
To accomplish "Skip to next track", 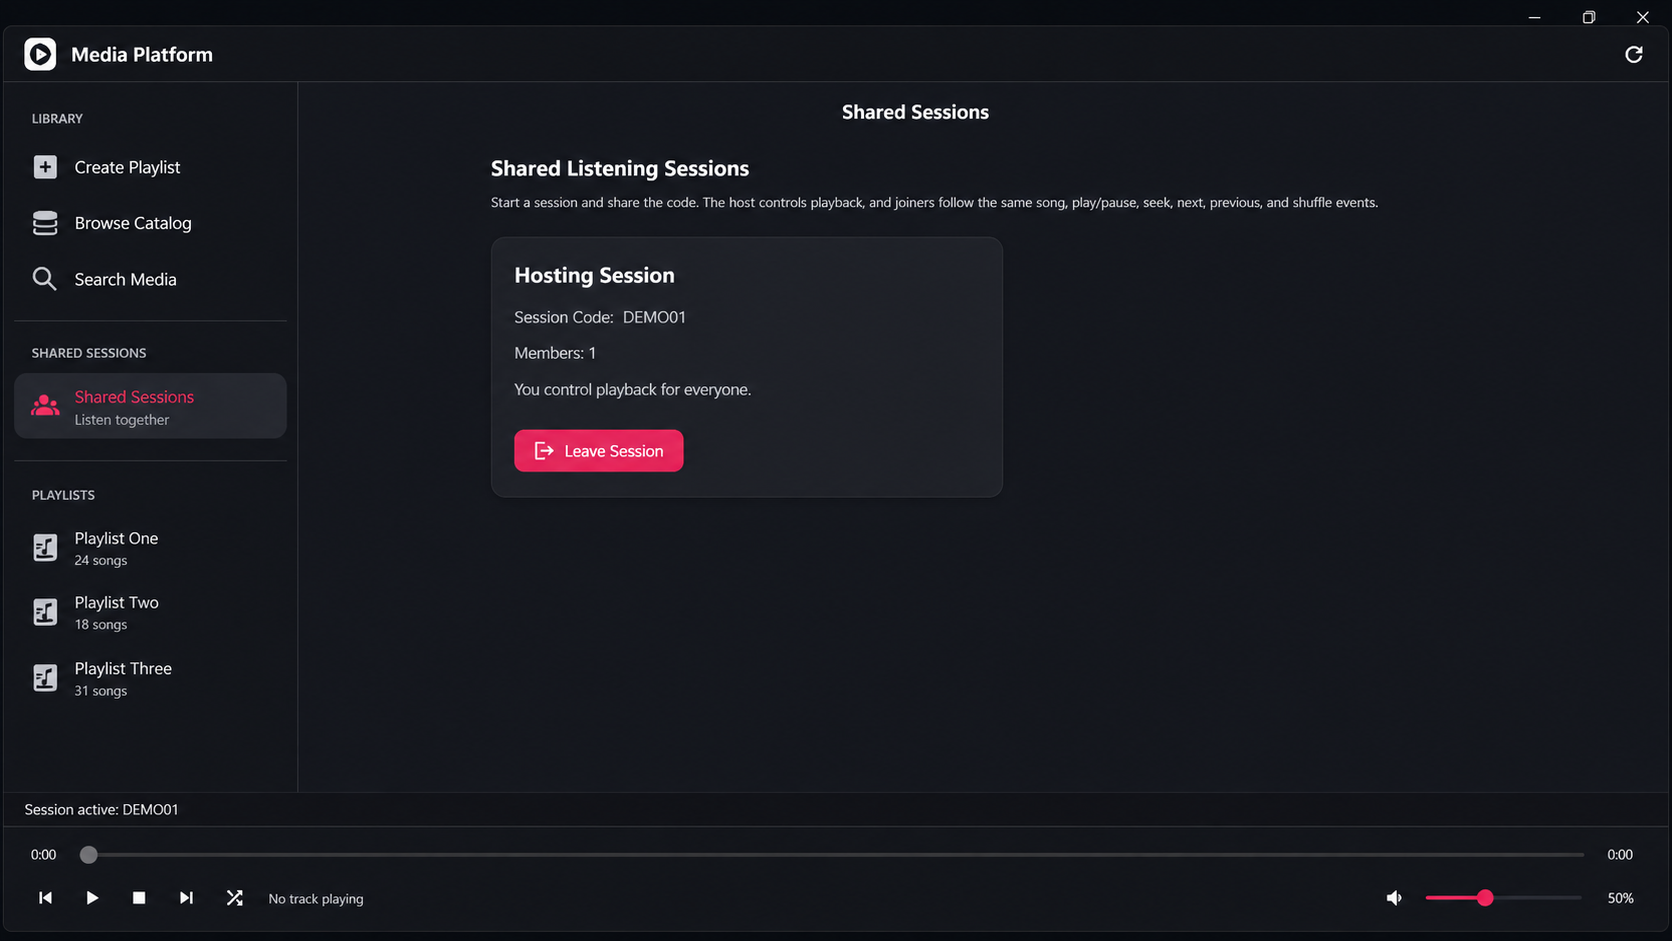I will pos(186,898).
